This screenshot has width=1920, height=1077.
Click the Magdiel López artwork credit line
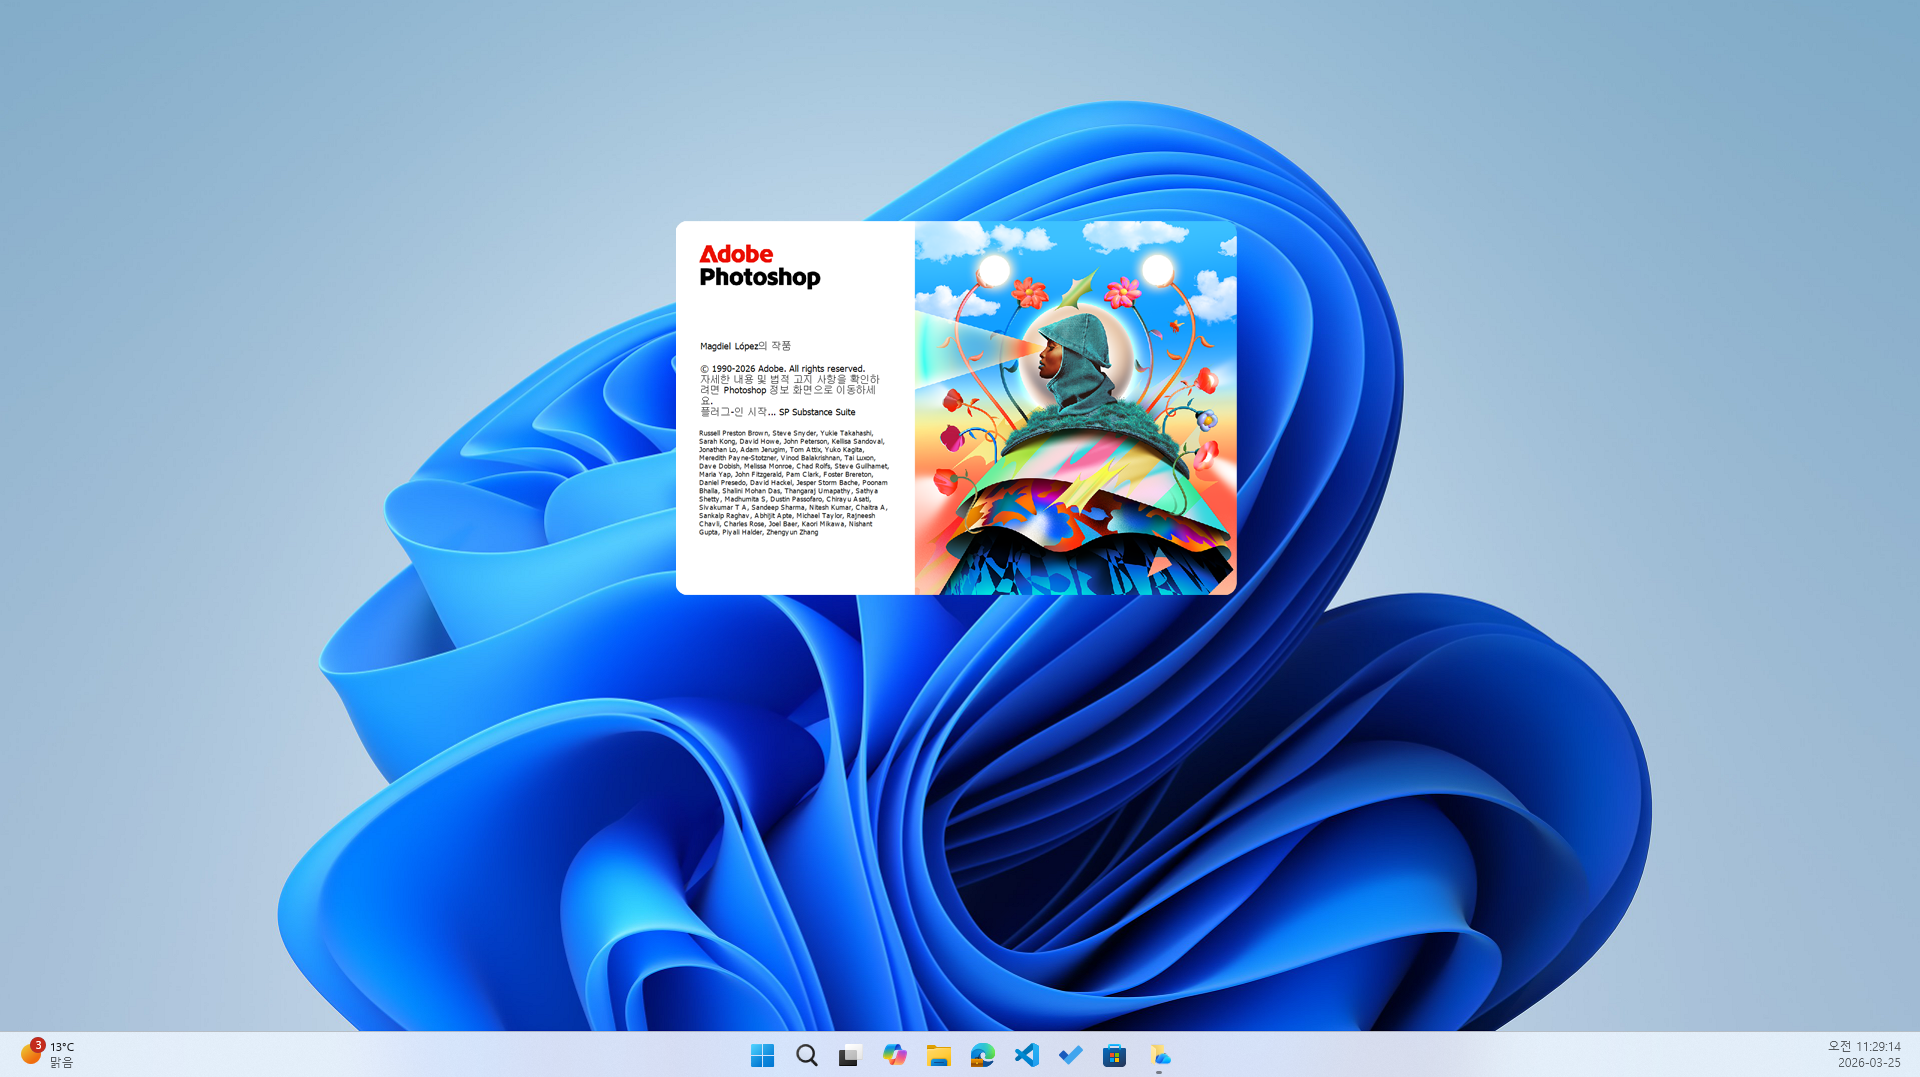[x=745, y=346]
